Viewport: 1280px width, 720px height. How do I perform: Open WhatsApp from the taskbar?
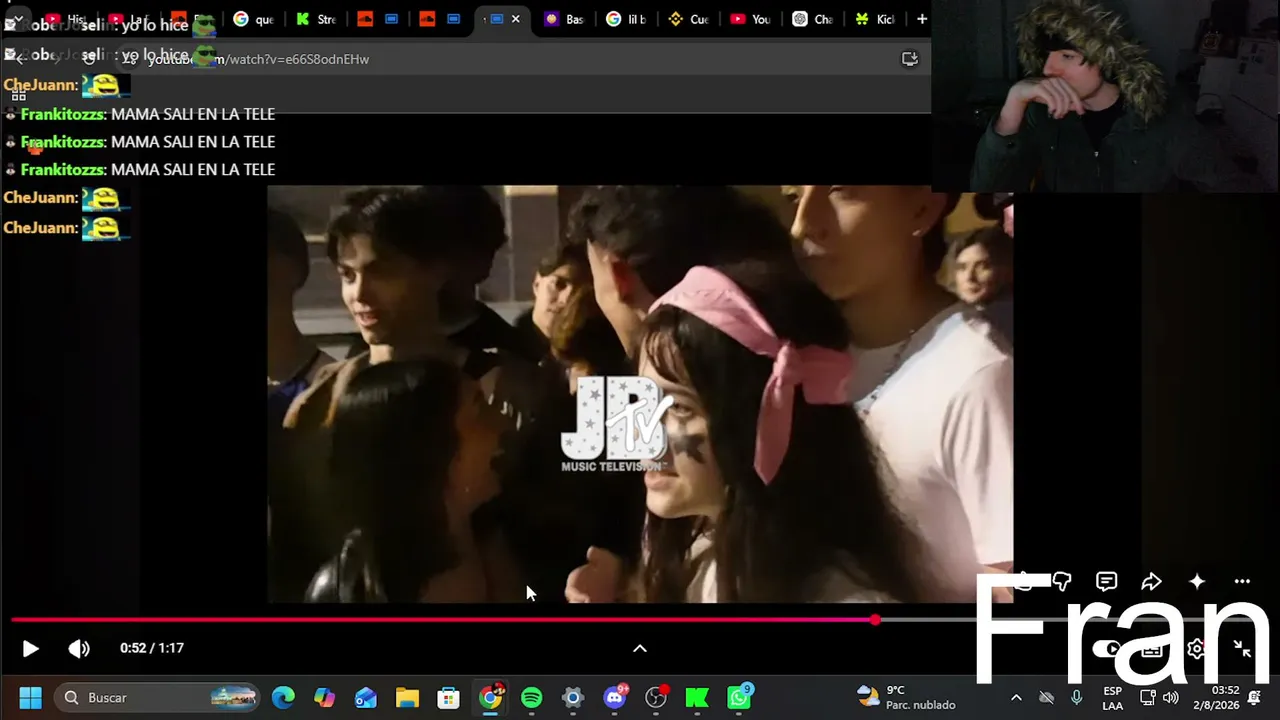(x=739, y=697)
